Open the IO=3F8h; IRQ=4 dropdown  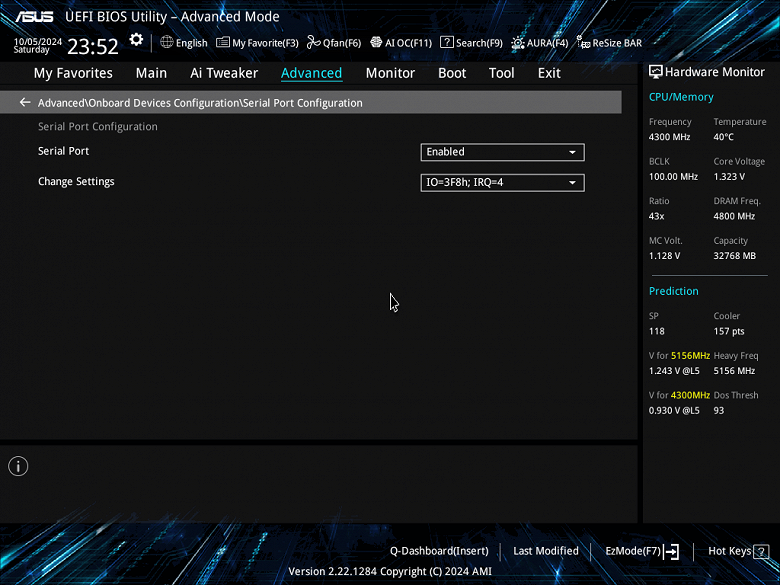coord(502,183)
